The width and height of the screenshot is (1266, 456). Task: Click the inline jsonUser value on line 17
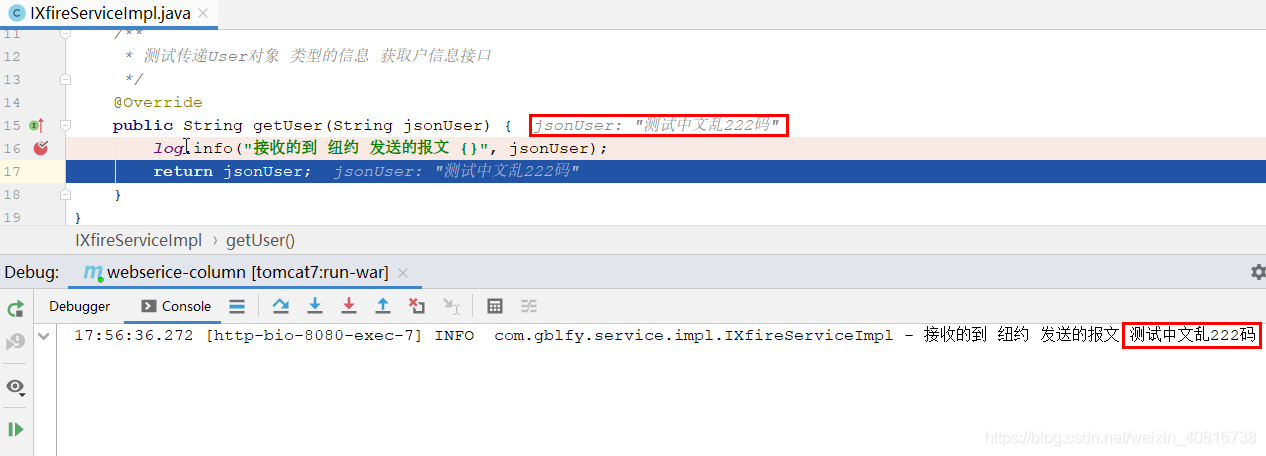tap(457, 171)
